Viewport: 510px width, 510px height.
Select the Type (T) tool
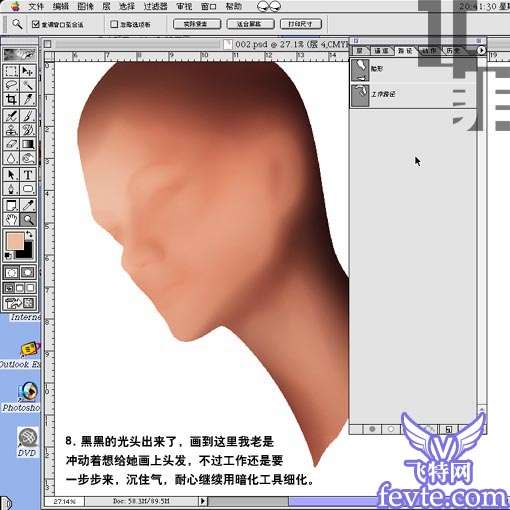pos(28,174)
